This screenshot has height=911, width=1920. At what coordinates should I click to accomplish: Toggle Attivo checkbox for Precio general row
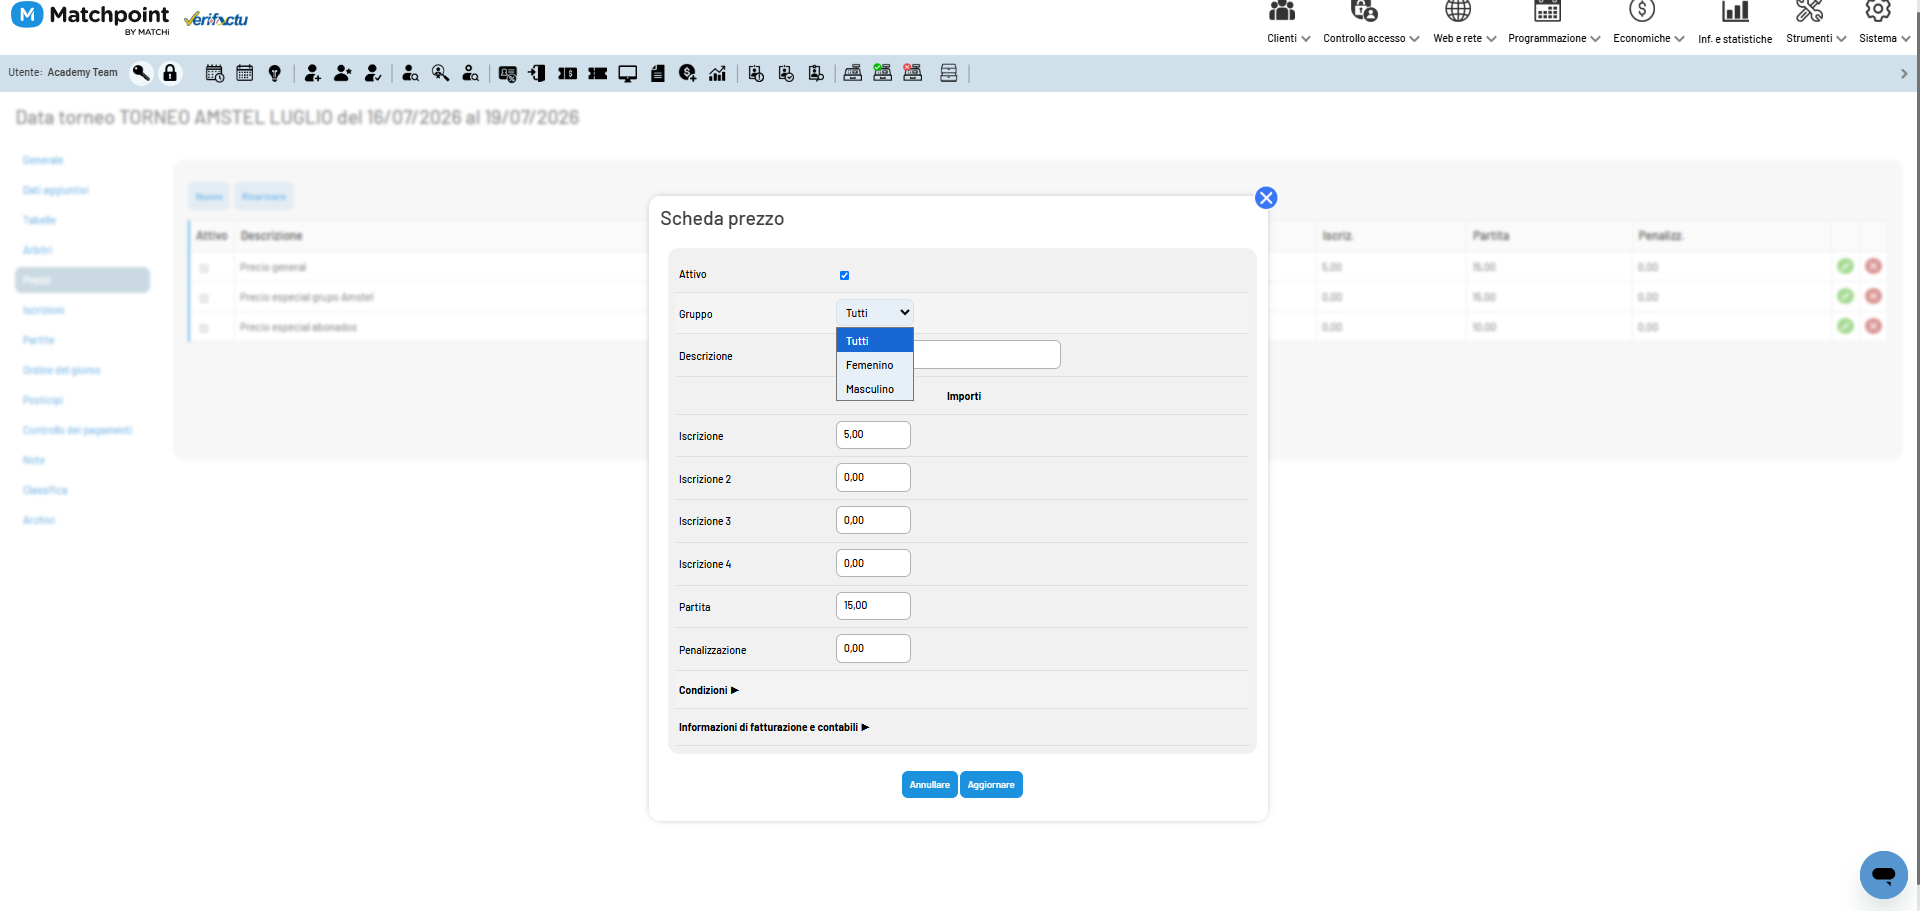204,268
